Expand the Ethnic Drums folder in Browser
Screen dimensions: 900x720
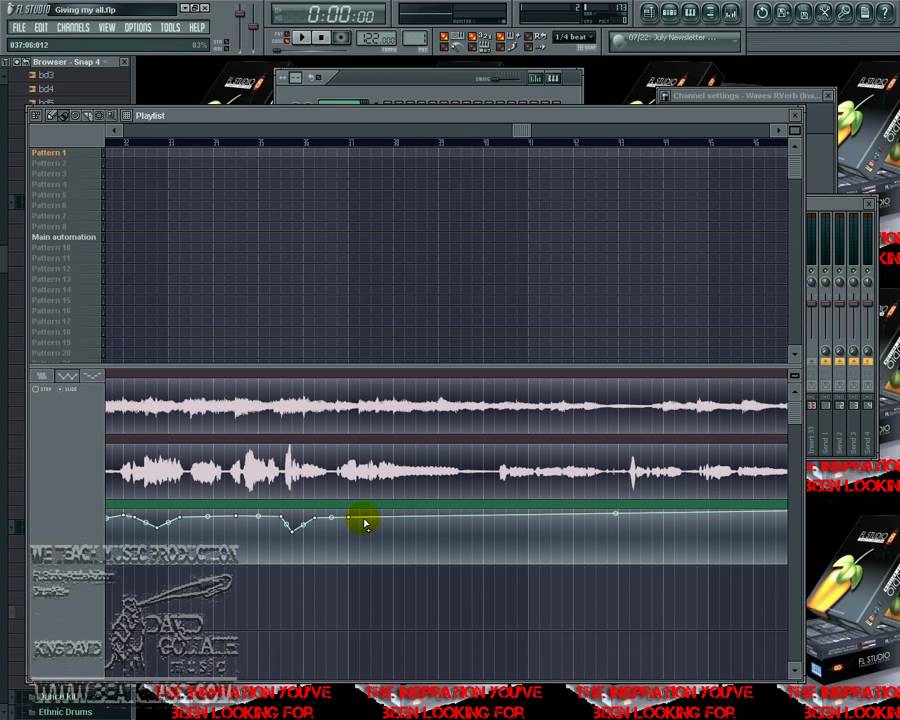pos(65,712)
